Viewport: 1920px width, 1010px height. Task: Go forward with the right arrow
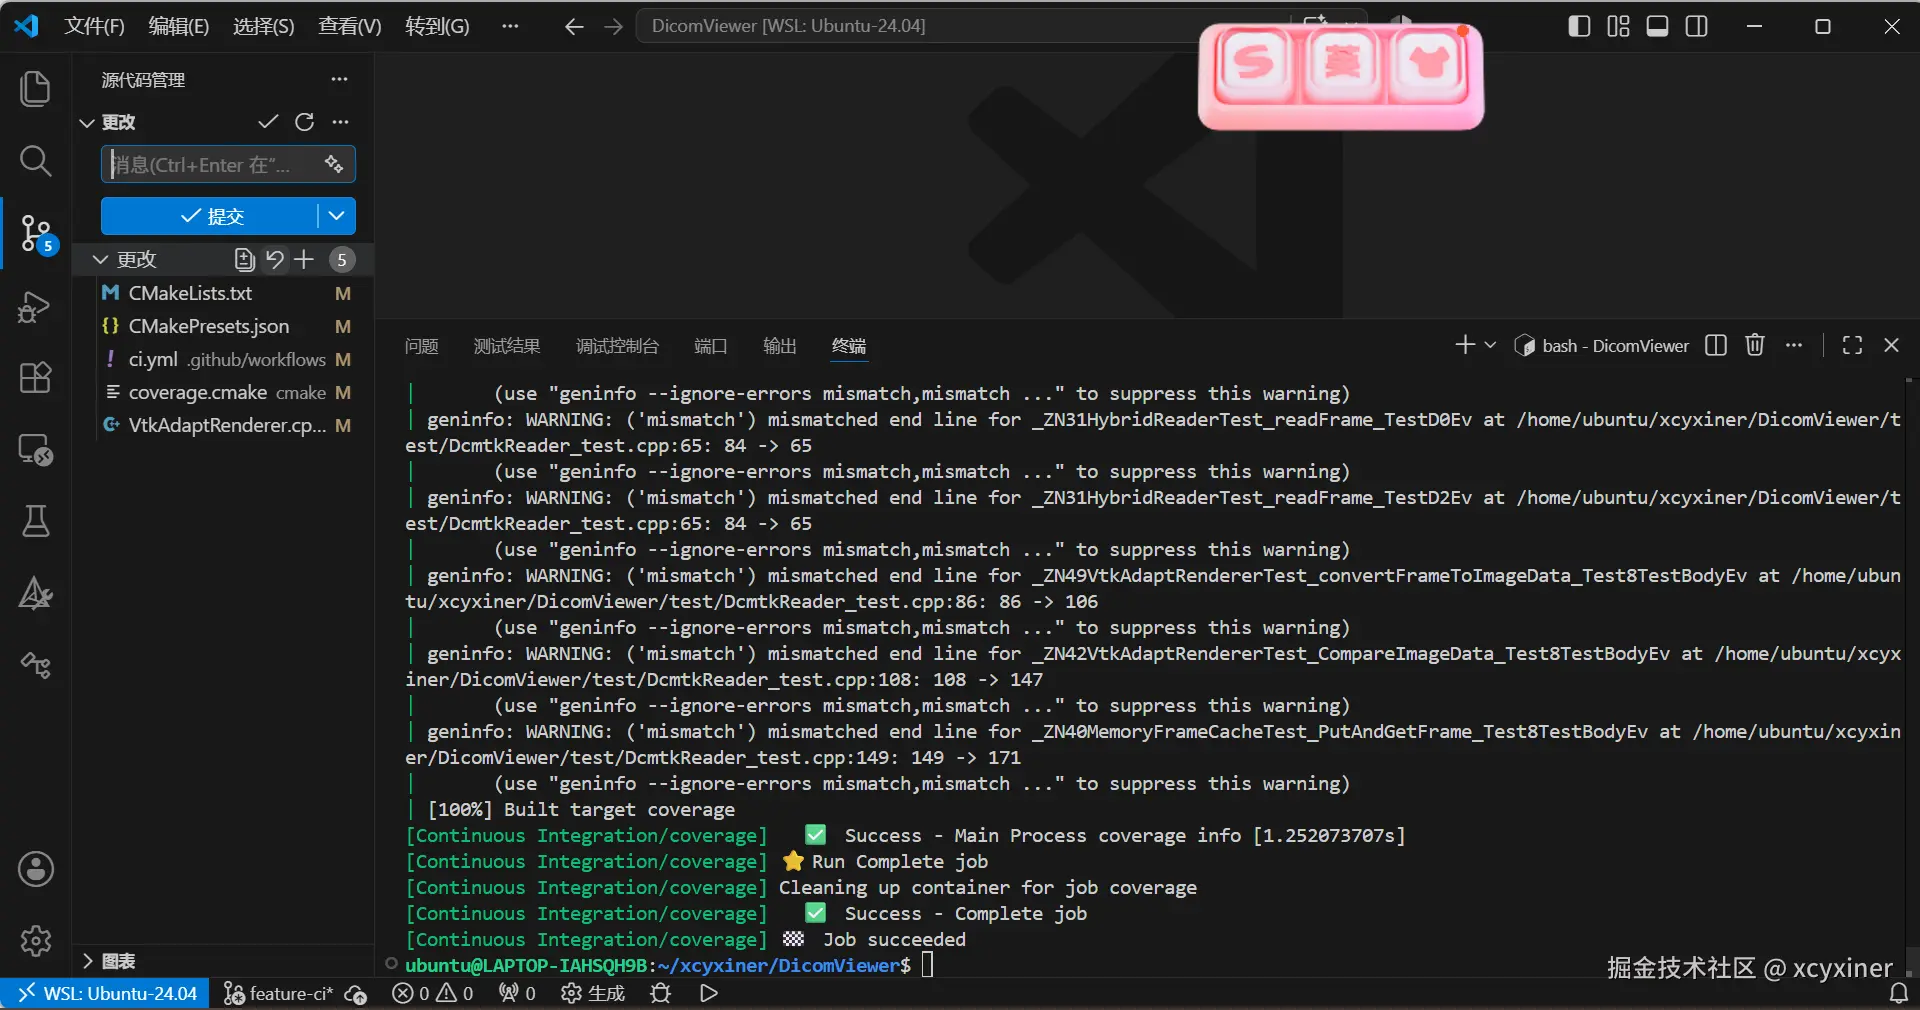pyautogui.click(x=614, y=27)
